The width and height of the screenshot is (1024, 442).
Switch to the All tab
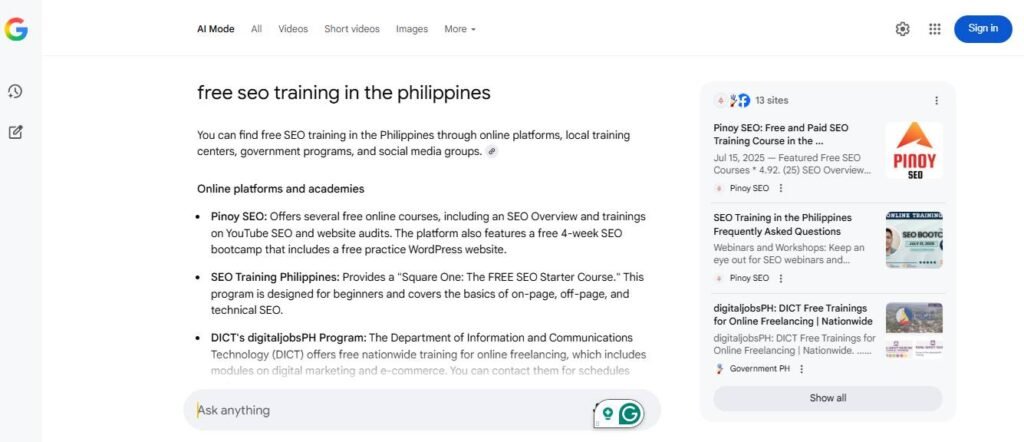click(x=257, y=29)
